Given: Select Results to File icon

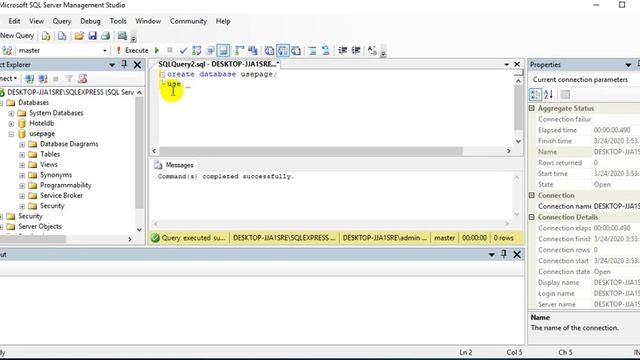Looking at the screenshot, I should tap(296, 51).
